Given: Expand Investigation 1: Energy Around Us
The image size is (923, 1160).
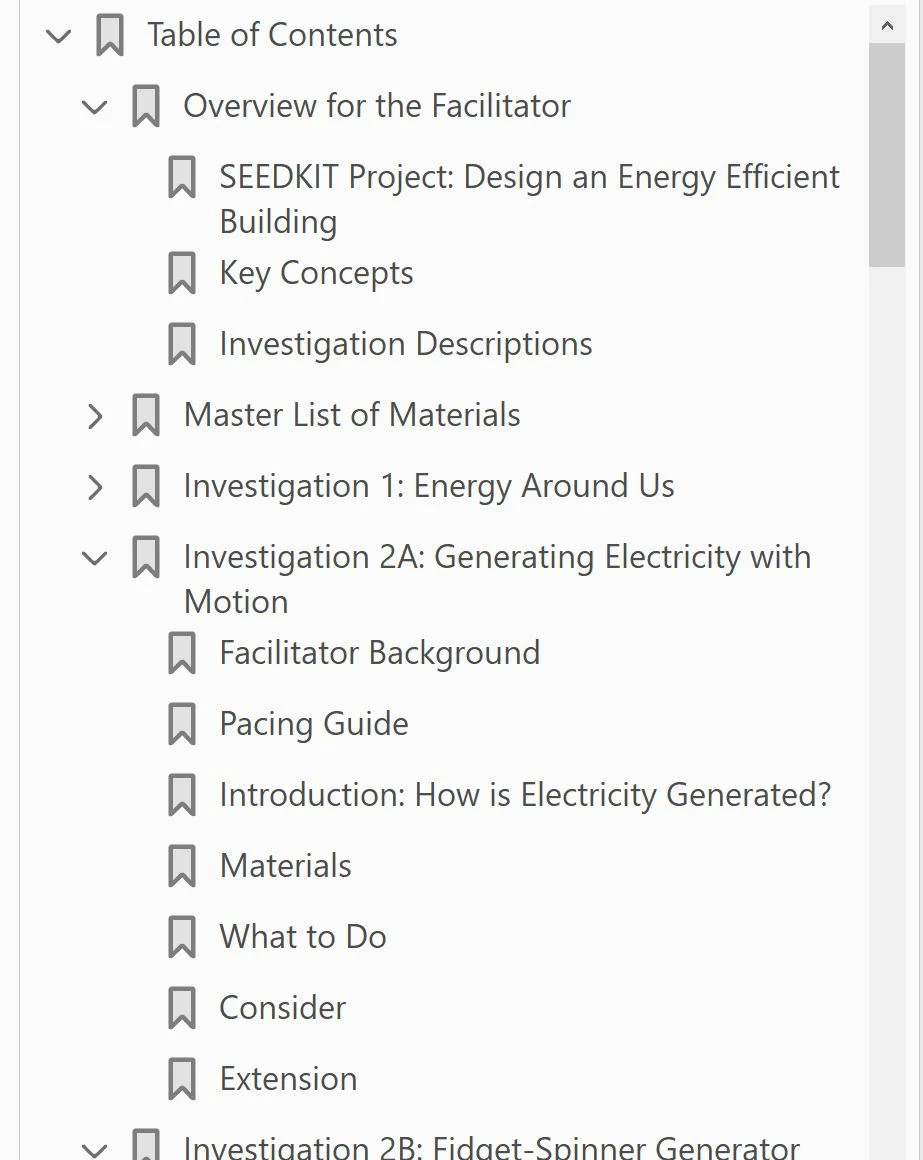Looking at the screenshot, I should pyautogui.click(x=95, y=487).
